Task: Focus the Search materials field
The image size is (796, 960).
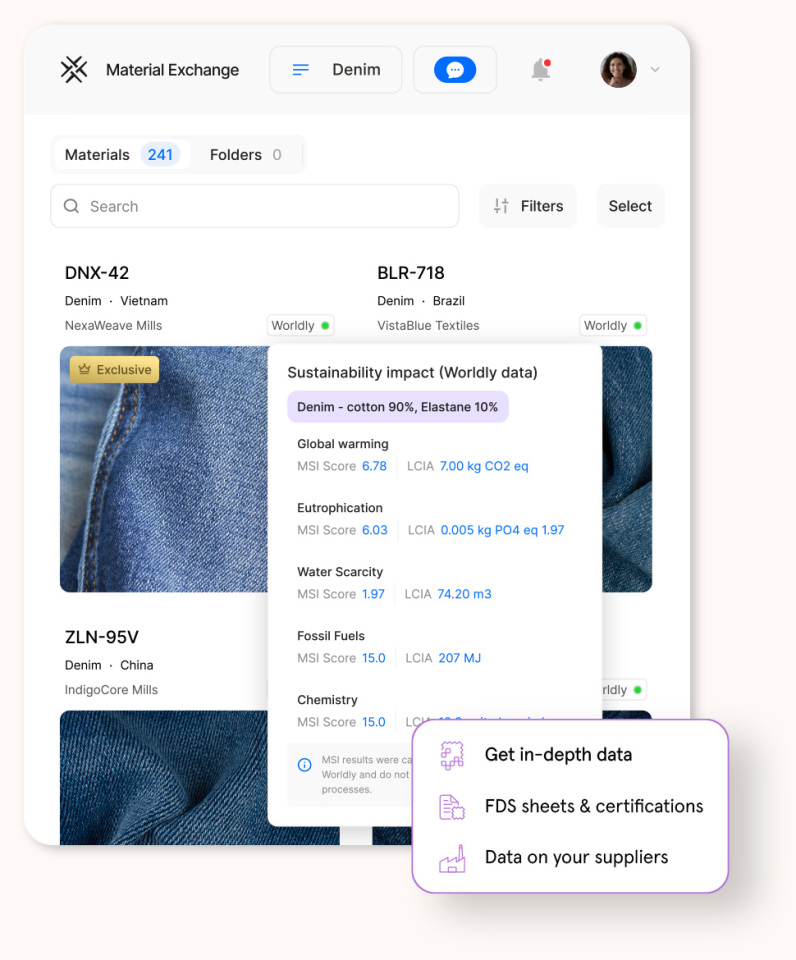Action: [x=255, y=206]
